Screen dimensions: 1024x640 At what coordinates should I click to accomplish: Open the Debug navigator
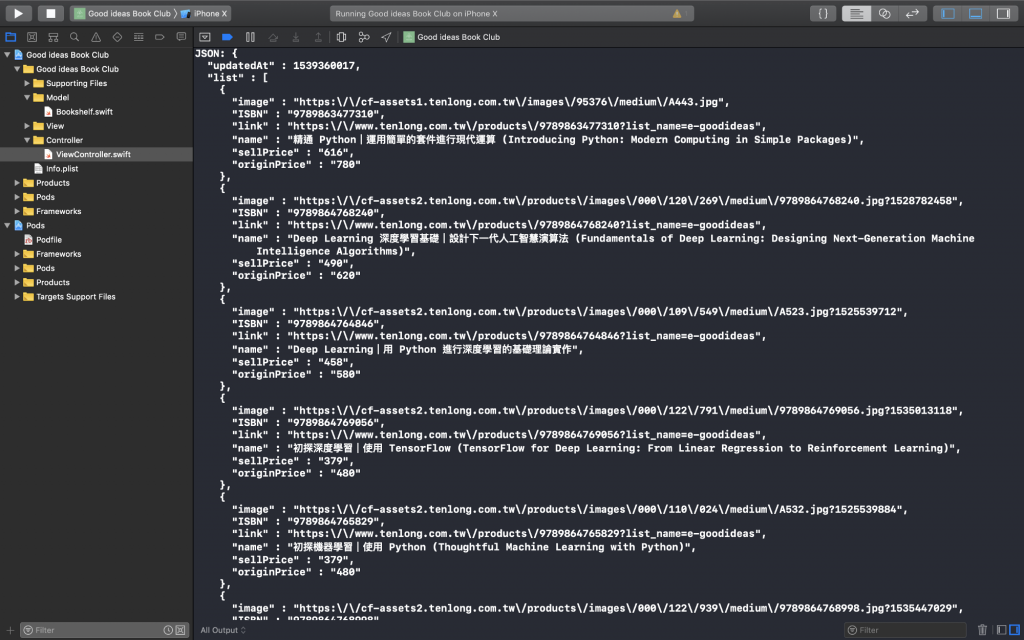tap(138, 37)
